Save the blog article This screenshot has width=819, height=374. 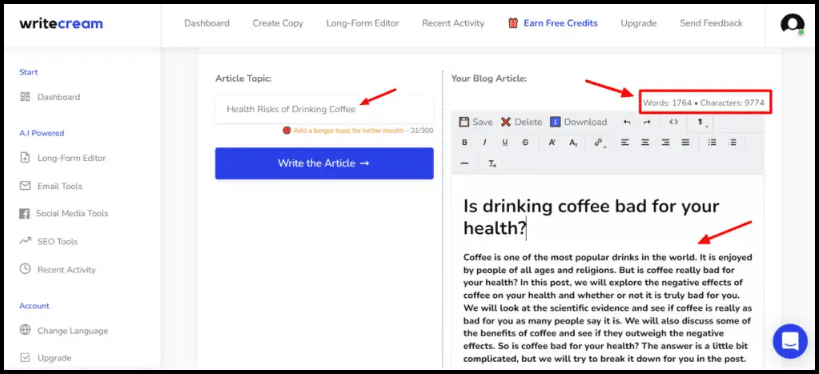point(475,122)
